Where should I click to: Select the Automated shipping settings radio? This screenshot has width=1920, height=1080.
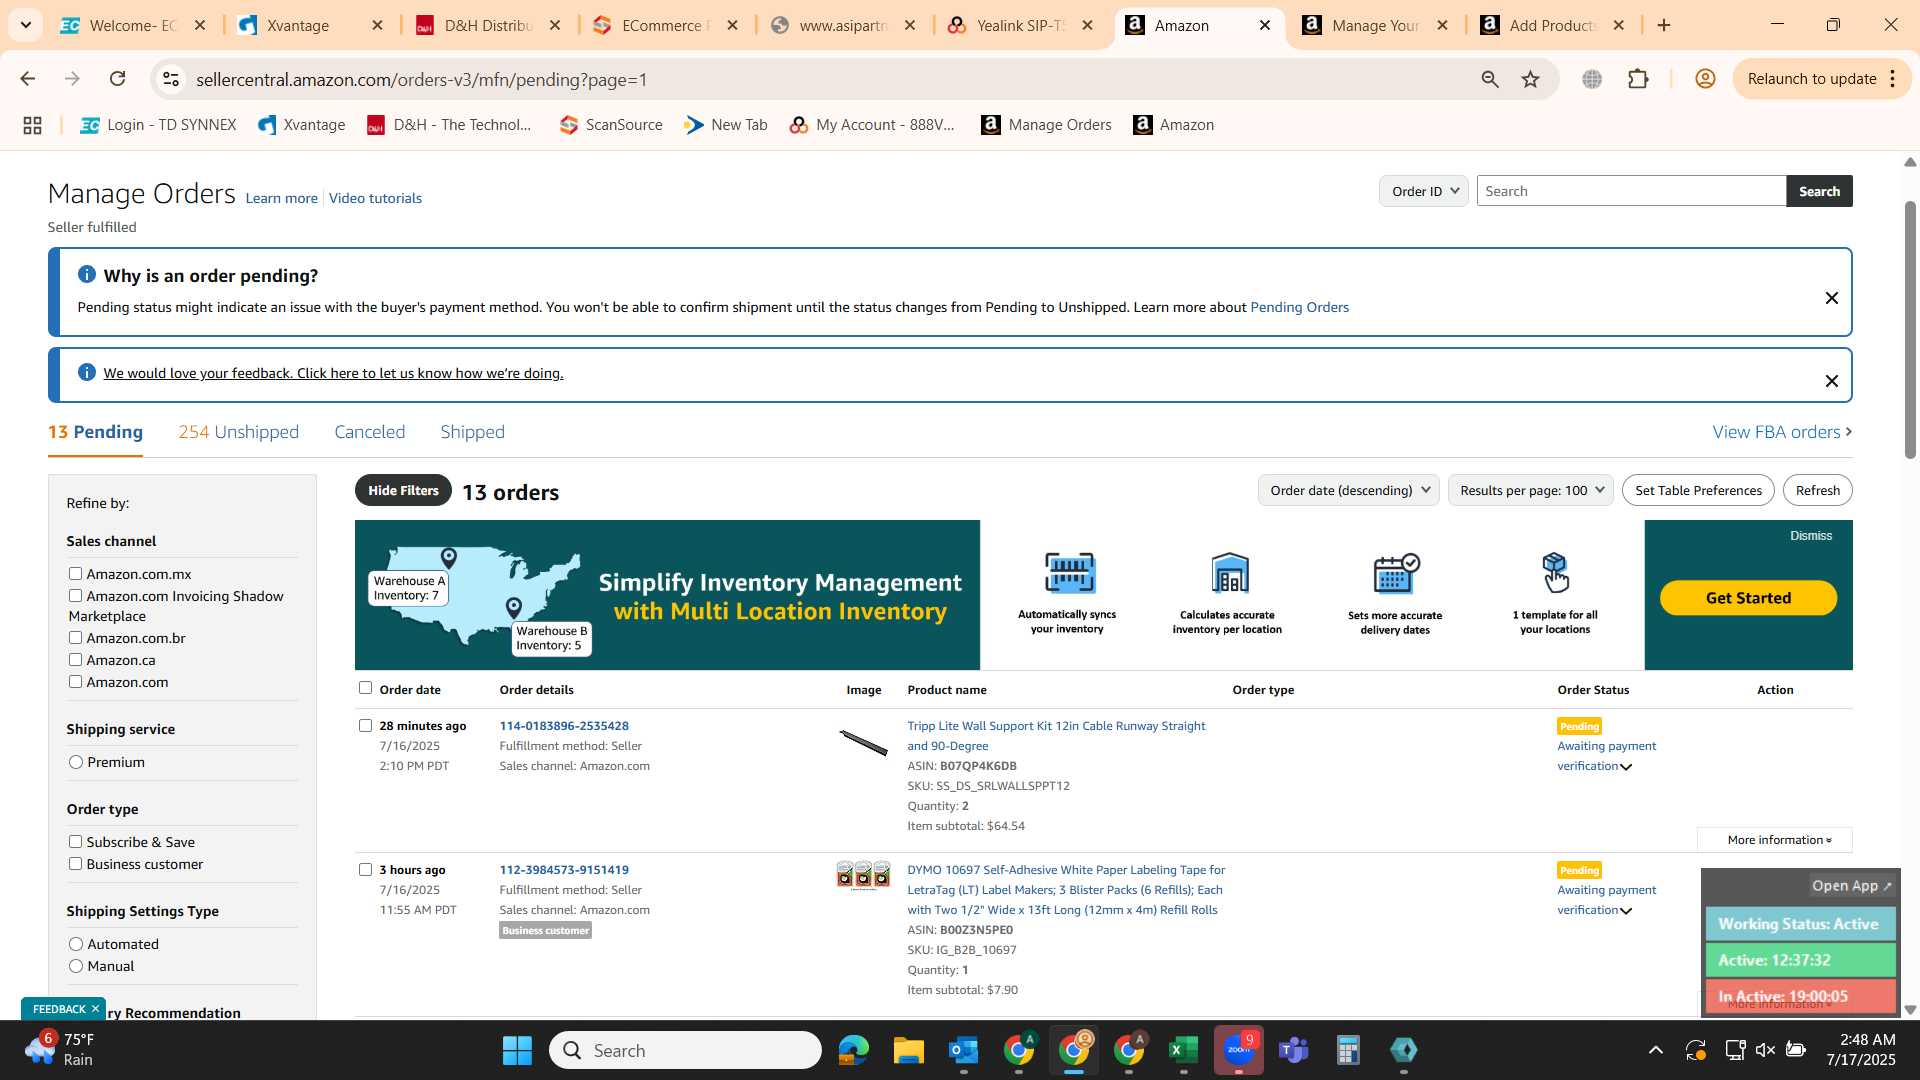[x=76, y=944]
